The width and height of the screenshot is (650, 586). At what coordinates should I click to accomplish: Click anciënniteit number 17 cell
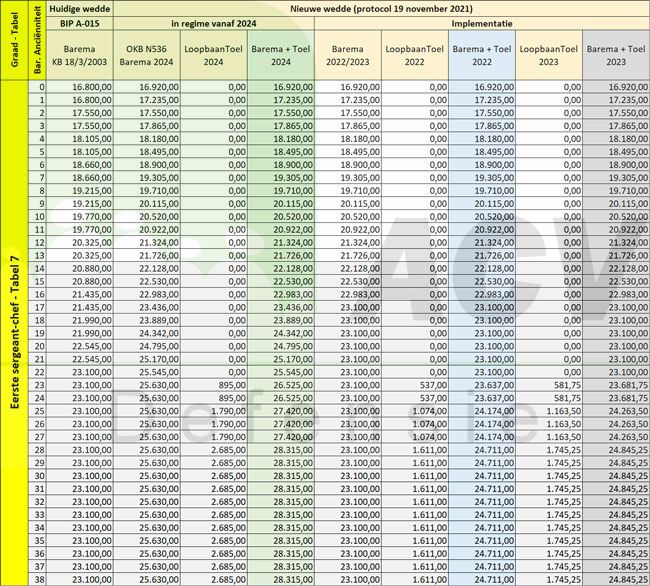tap(37, 308)
